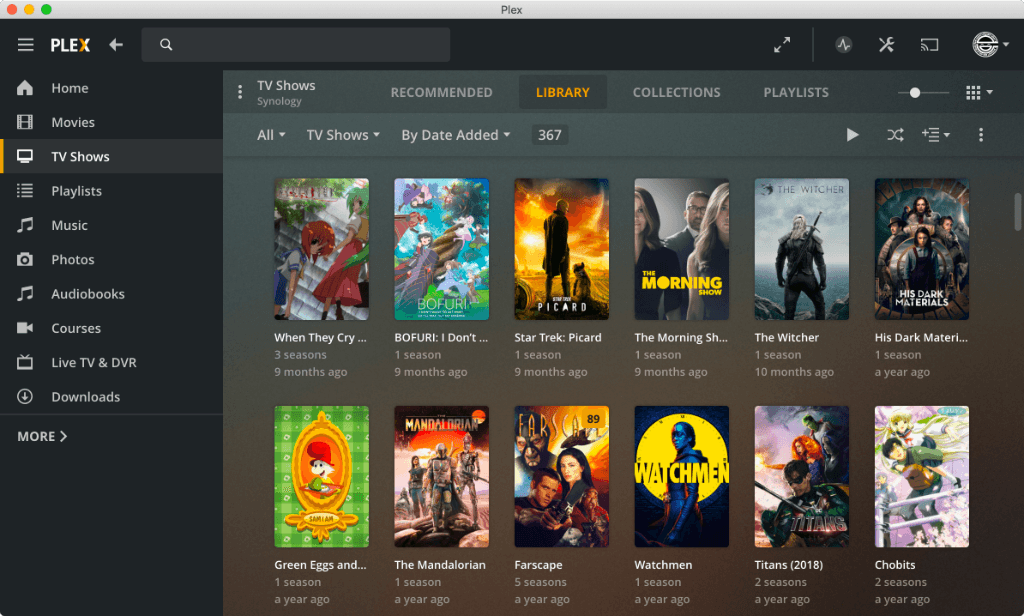1024x616 pixels.
Task: Open the hamburger navigation menu
Action: tap(26, 45)
